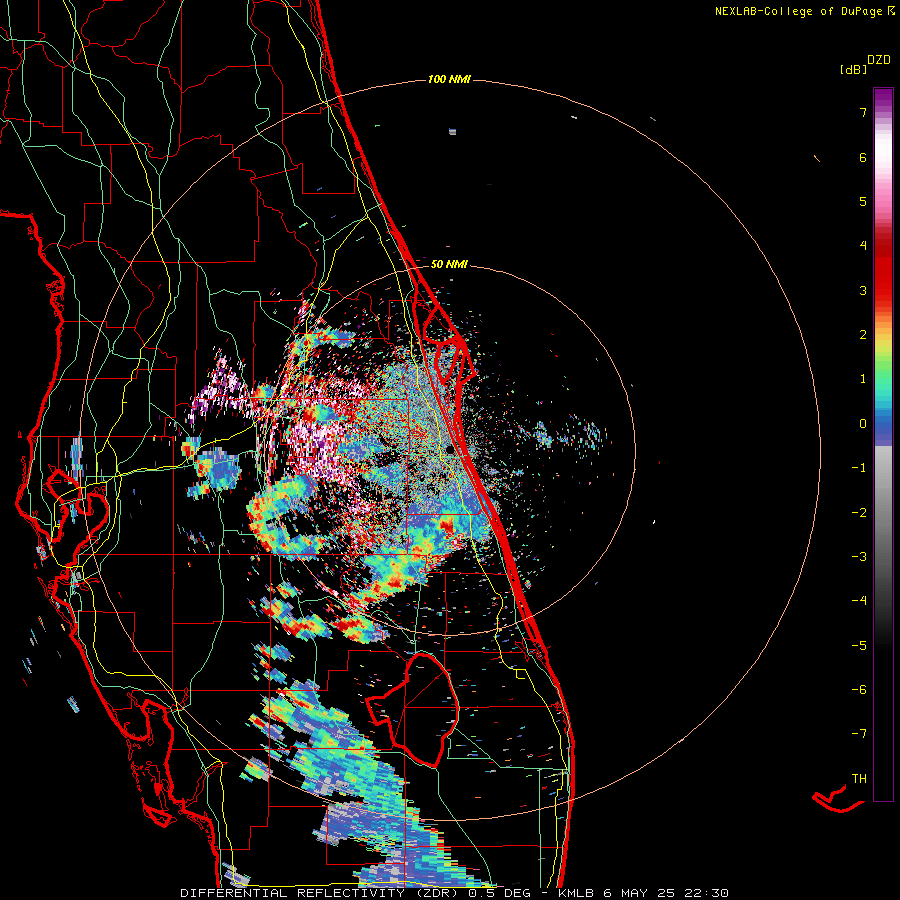The height and width of the screenshot is (900, 900).
Task: Click the -2 scale value
Action: click(x=859, y=513)
